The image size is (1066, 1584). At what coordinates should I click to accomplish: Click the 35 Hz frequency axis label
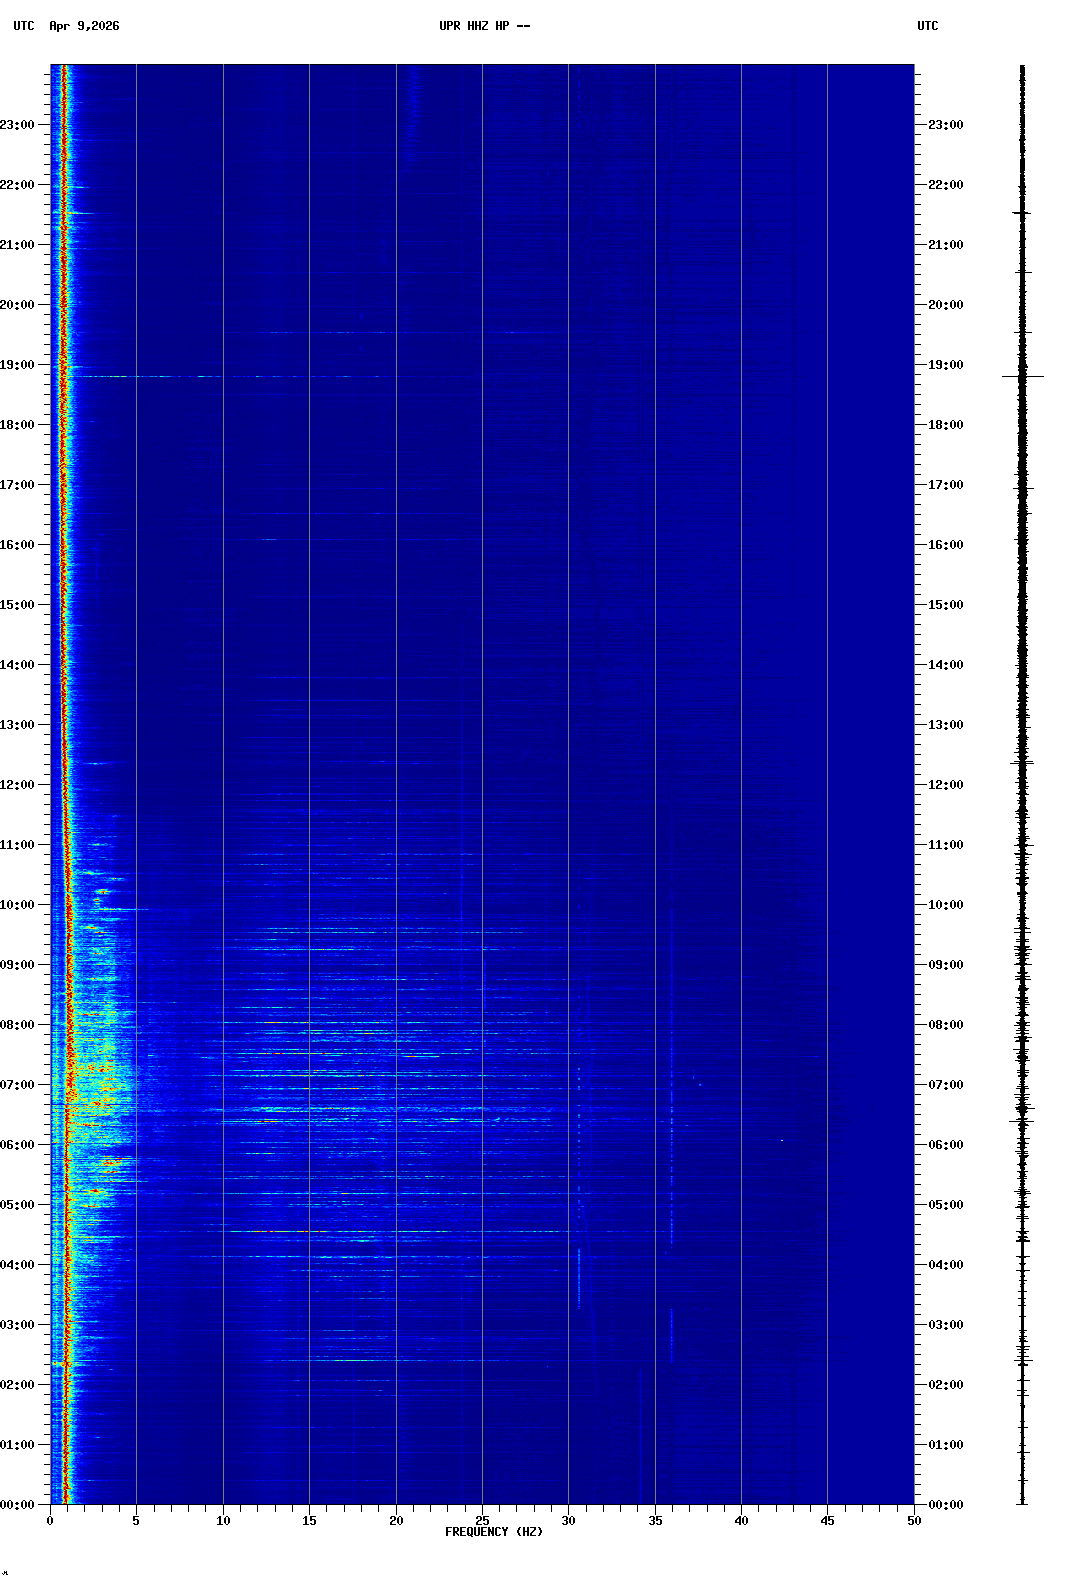tap(655, 1521)
